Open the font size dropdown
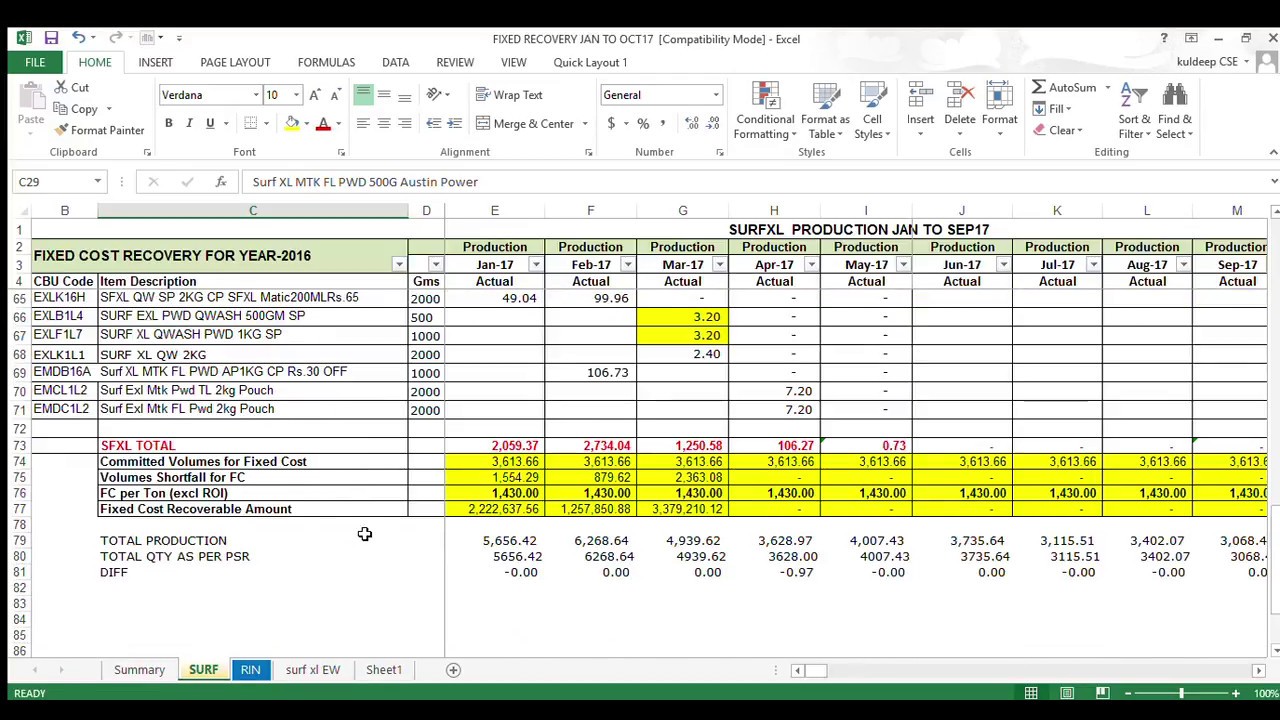This screenshot has width=1280, height=720. (x=296, y=95)
